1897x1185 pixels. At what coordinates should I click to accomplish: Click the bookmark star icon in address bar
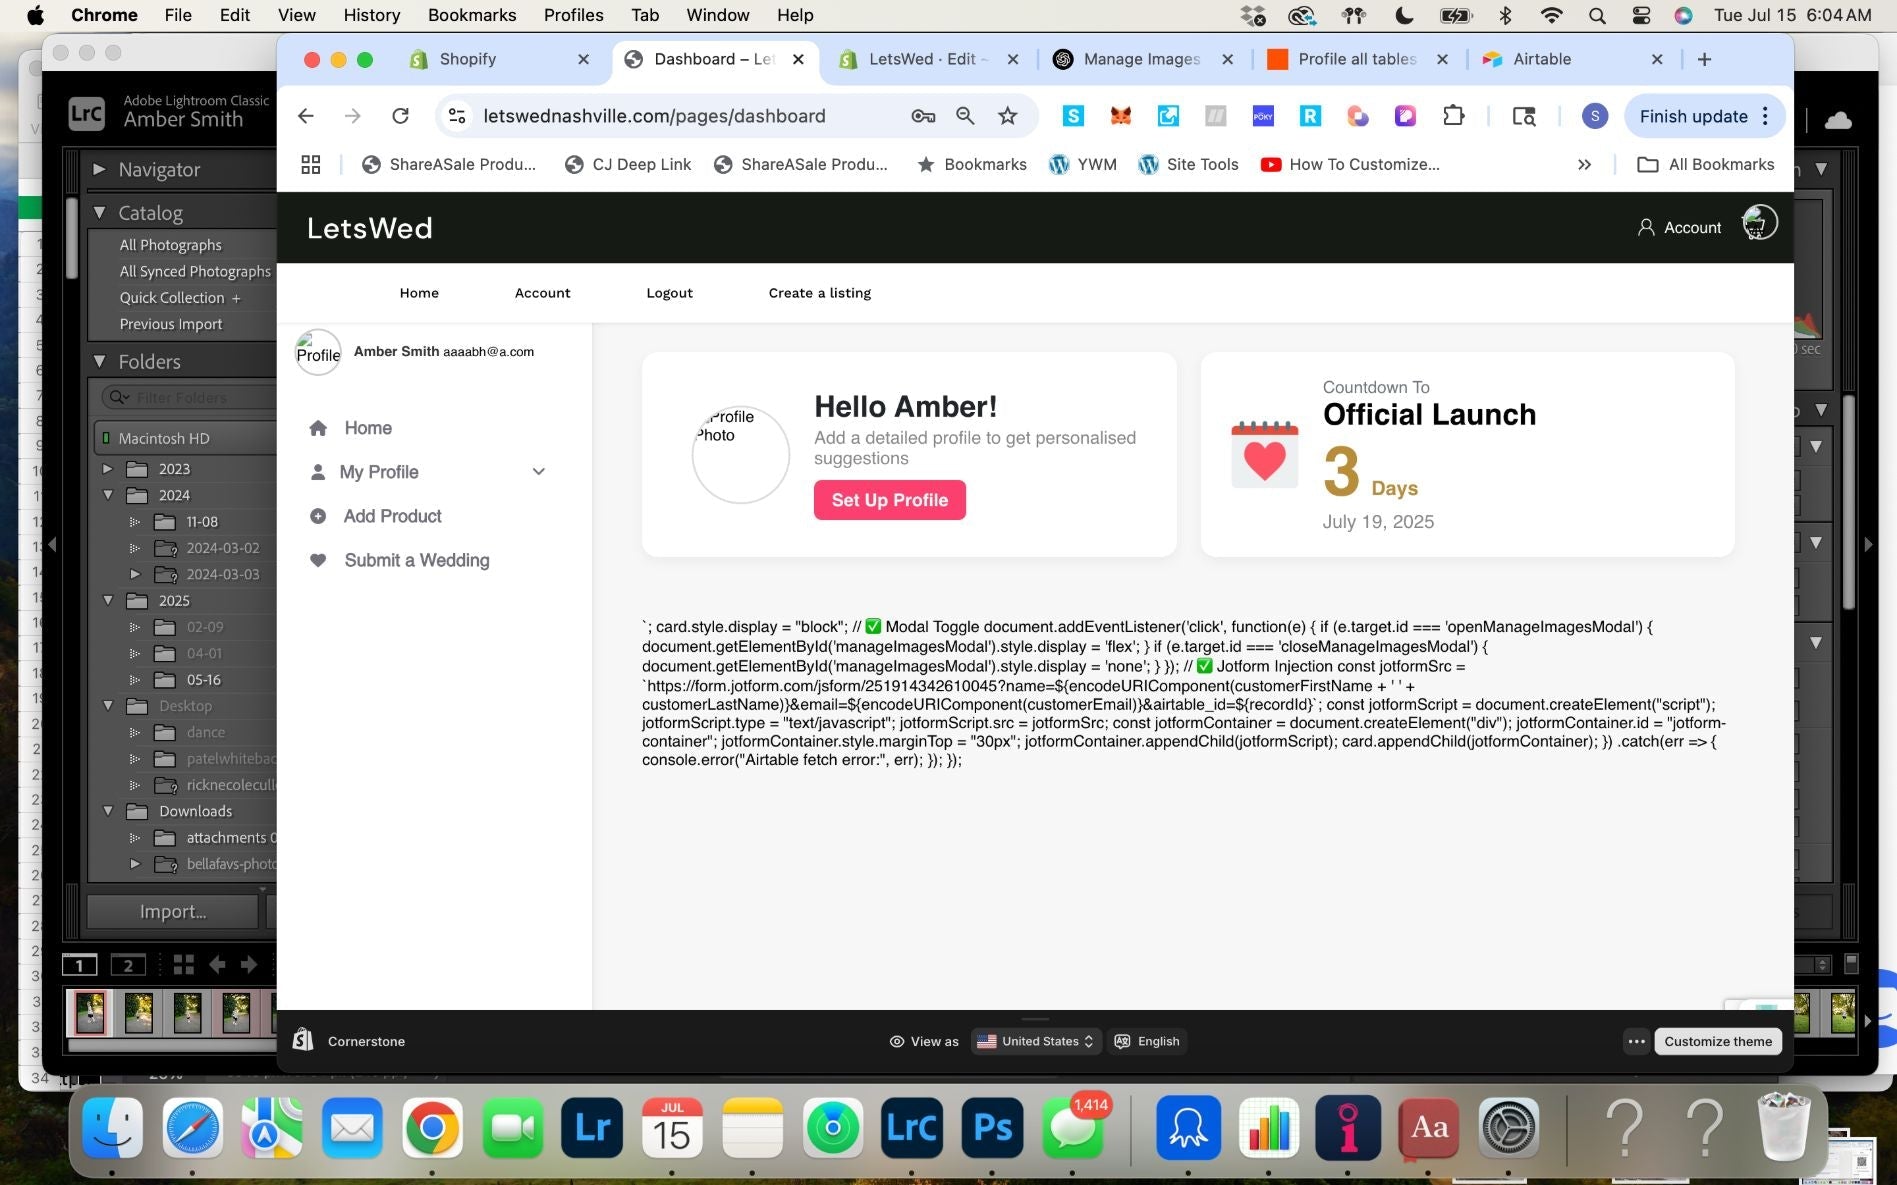point(1007,116)
